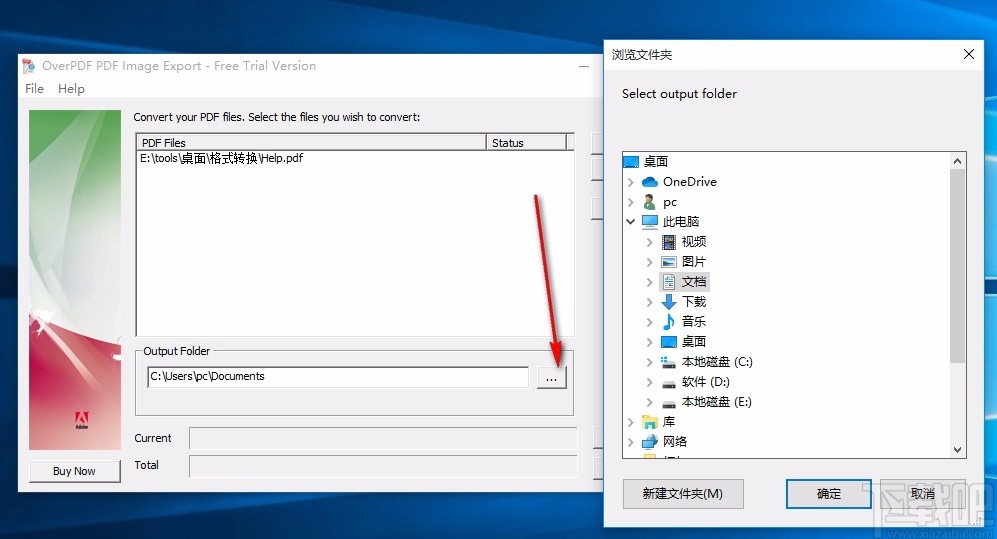Viewport: 997px width, 539px height.
Task: Minimize the OverPDF window
Action: (x=584, y=66)
